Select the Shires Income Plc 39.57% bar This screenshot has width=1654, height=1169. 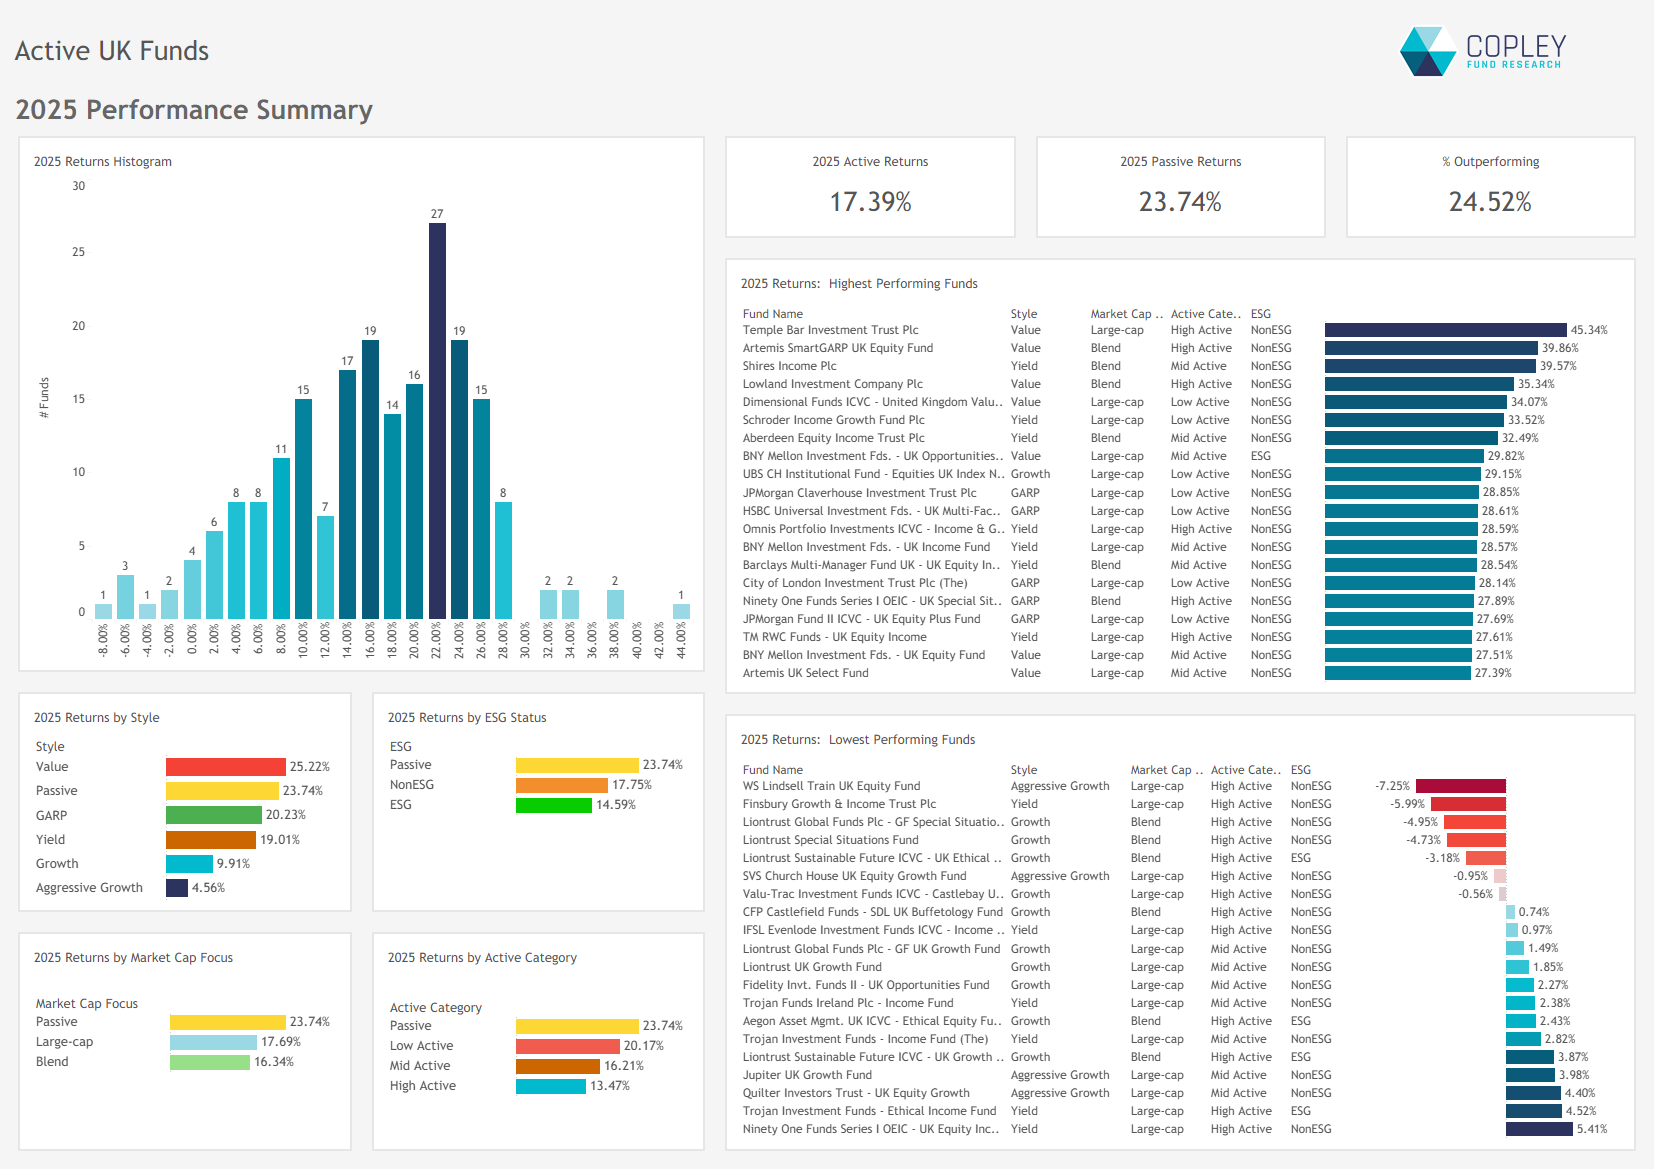click(x=1430, y=366)
